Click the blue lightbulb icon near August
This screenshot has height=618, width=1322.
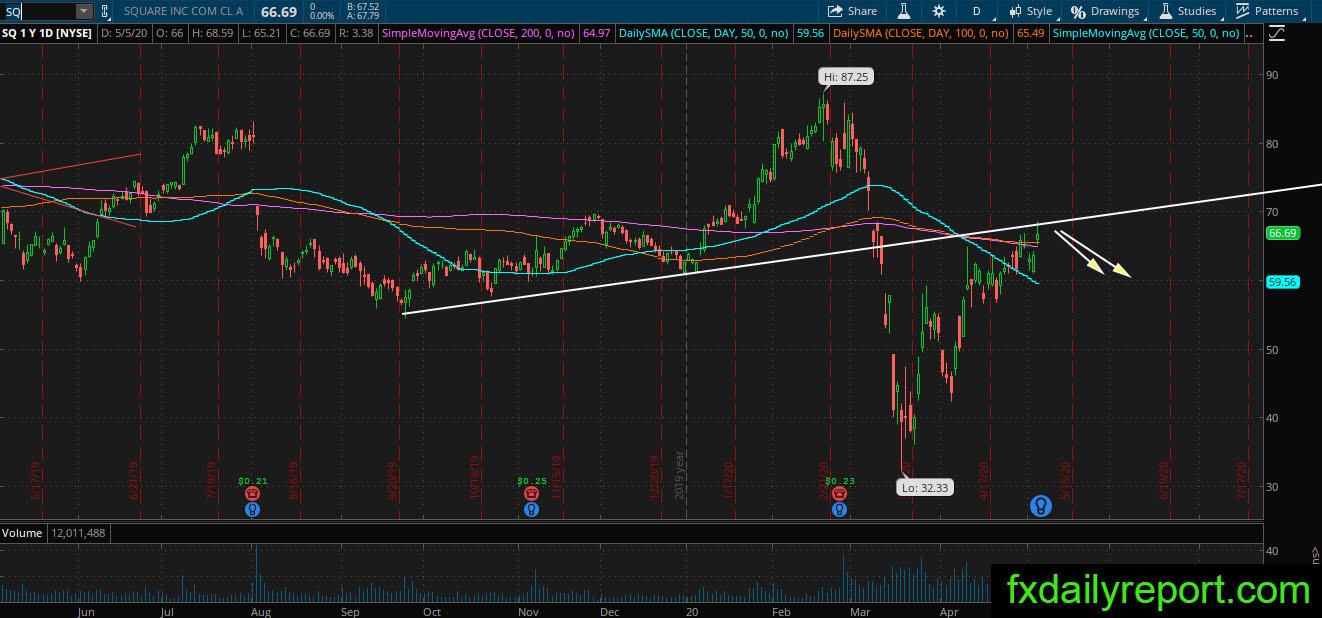(252, 509)
